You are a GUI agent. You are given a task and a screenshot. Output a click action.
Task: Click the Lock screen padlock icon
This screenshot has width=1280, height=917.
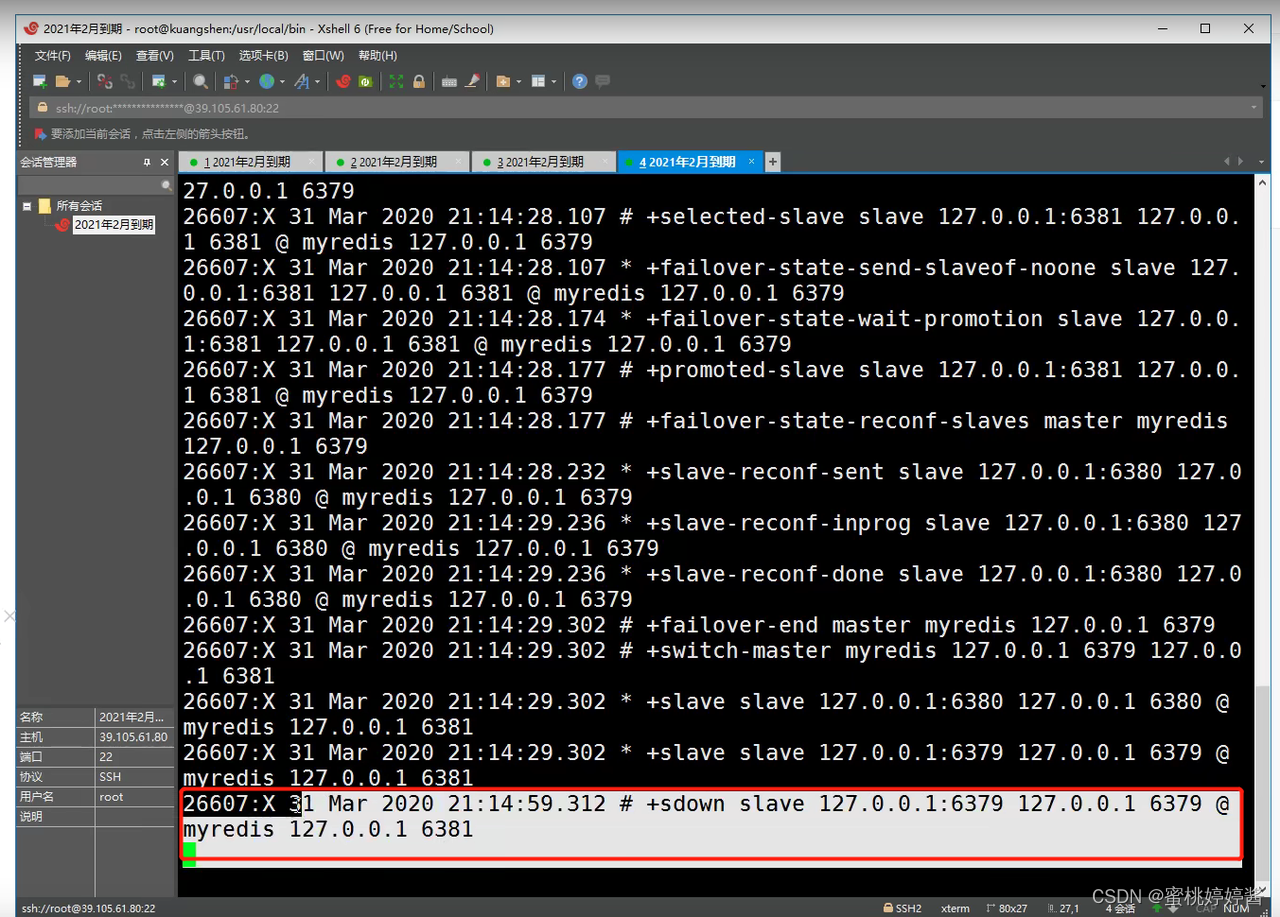(419, 82)
